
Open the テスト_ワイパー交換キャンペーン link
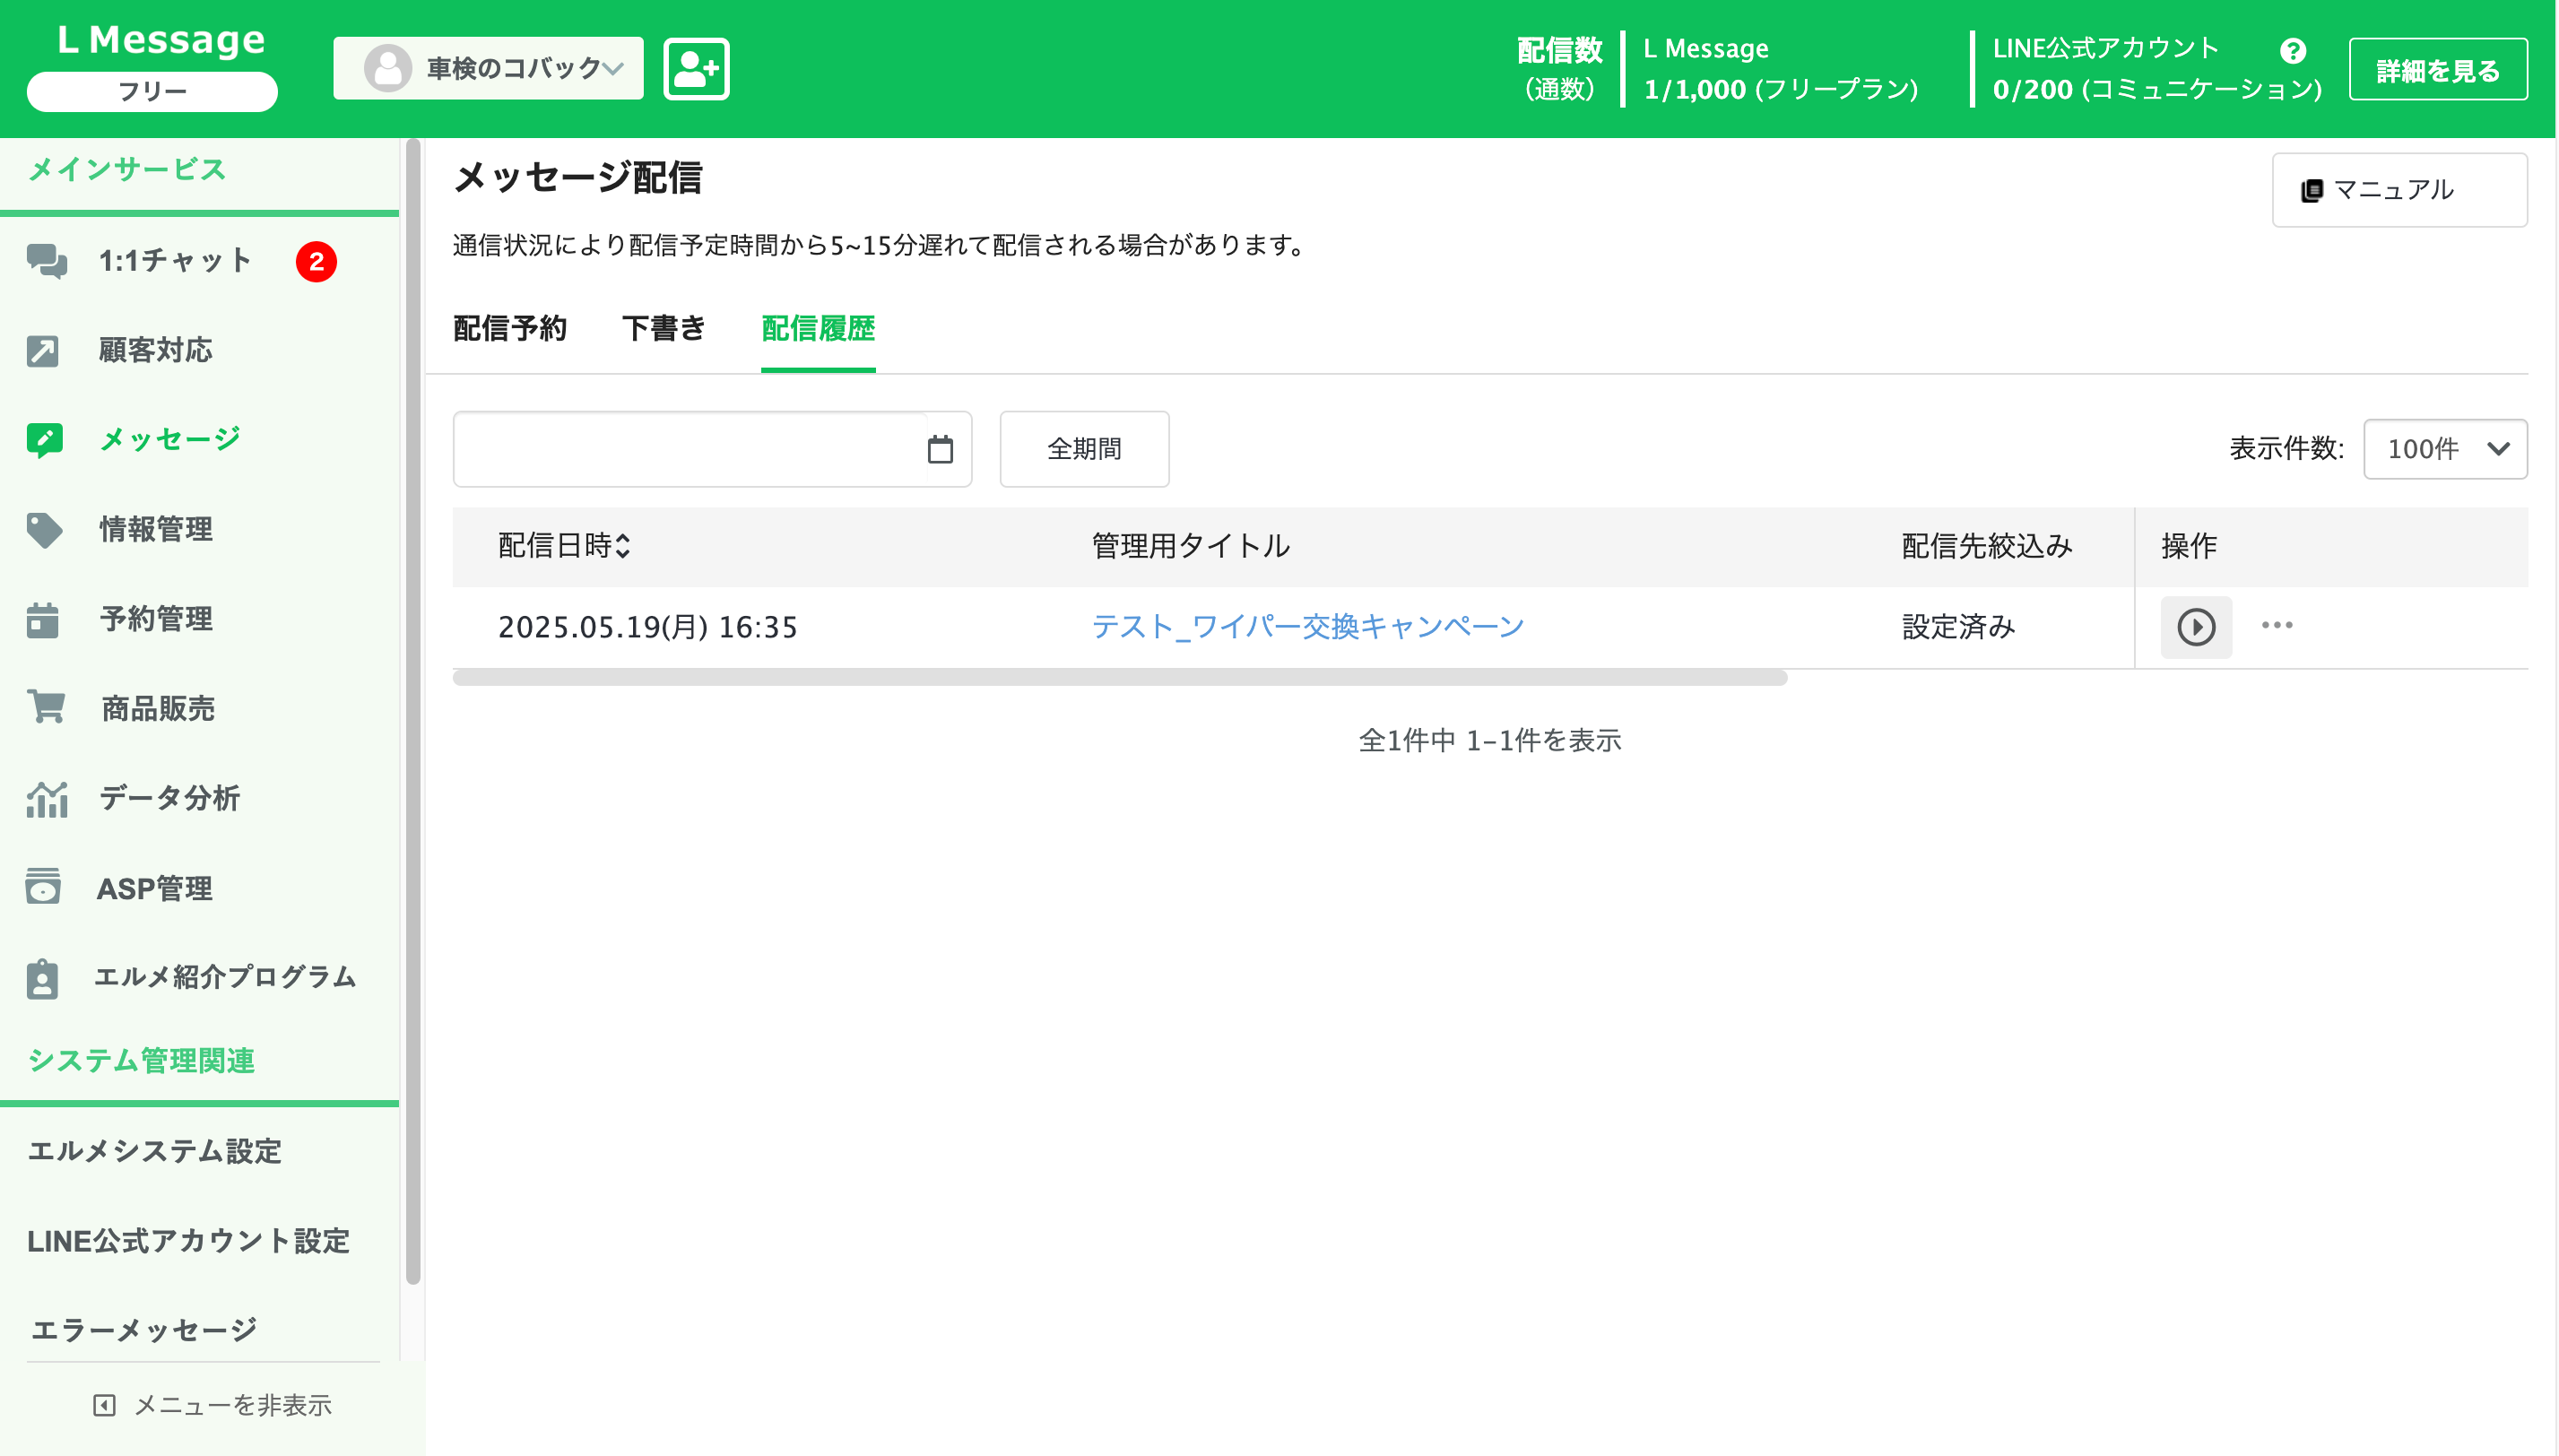(1307, 627)
